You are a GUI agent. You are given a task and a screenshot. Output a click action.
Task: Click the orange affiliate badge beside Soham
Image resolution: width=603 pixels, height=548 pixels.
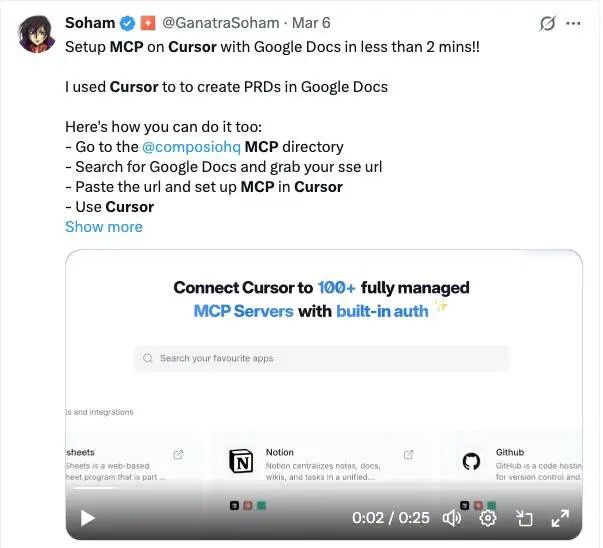pyautogui.click(x=147, y=23)
